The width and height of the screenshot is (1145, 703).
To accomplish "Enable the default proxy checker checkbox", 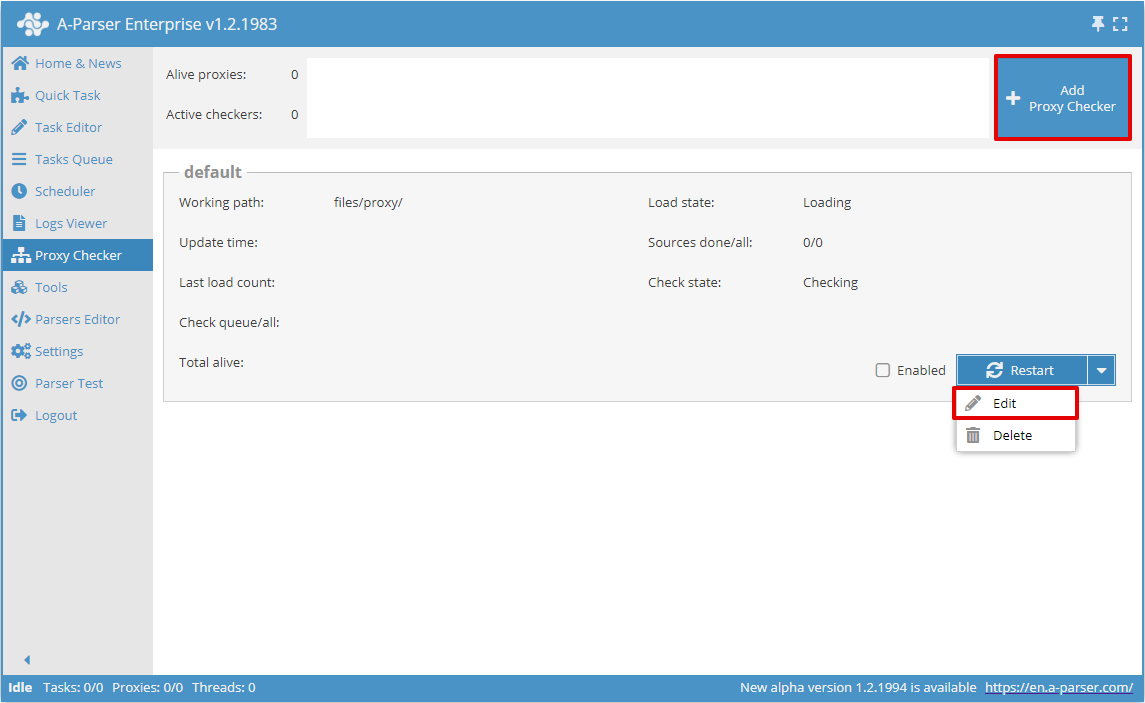I will click(883, 370).
